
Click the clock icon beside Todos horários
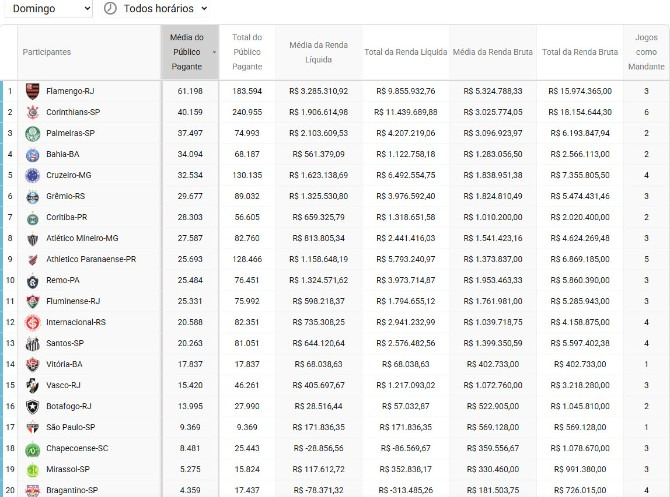coord(110,9)
